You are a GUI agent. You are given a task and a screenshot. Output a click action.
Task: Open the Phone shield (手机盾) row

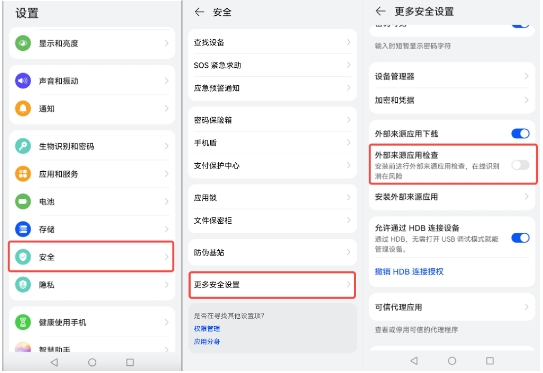coord(273,143)
